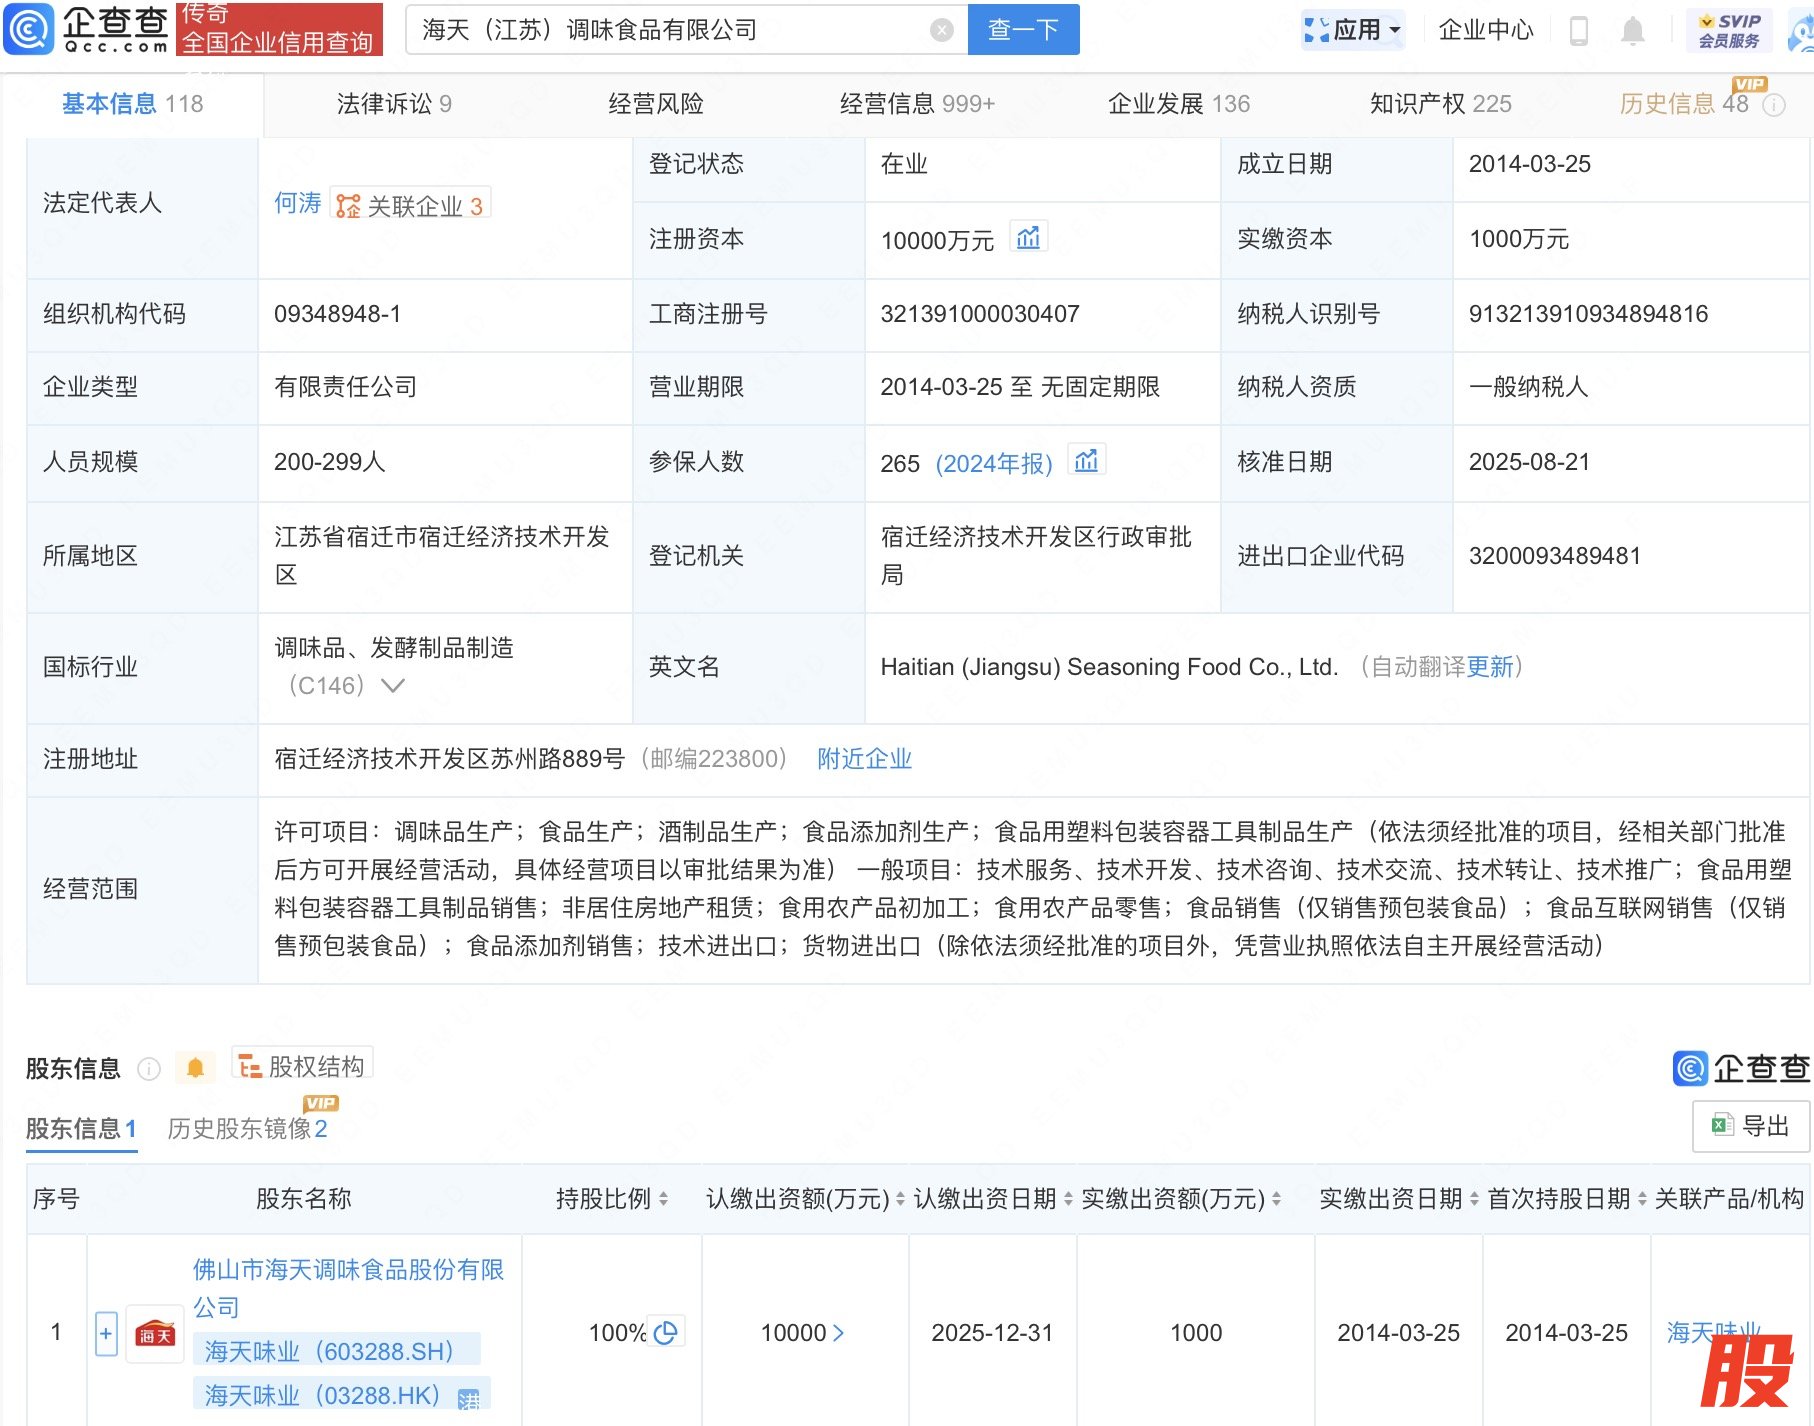
Task: Open the shareholding ratio pie chart icon
Action: [x=665, y=1332]
